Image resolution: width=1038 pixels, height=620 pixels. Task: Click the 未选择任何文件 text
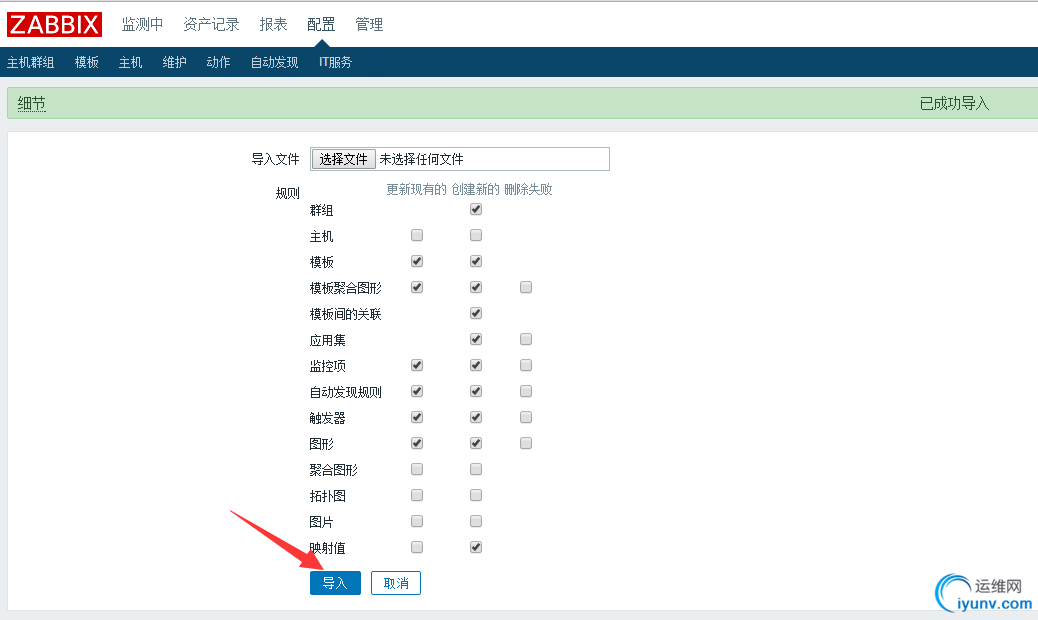[x=422, y=159]
